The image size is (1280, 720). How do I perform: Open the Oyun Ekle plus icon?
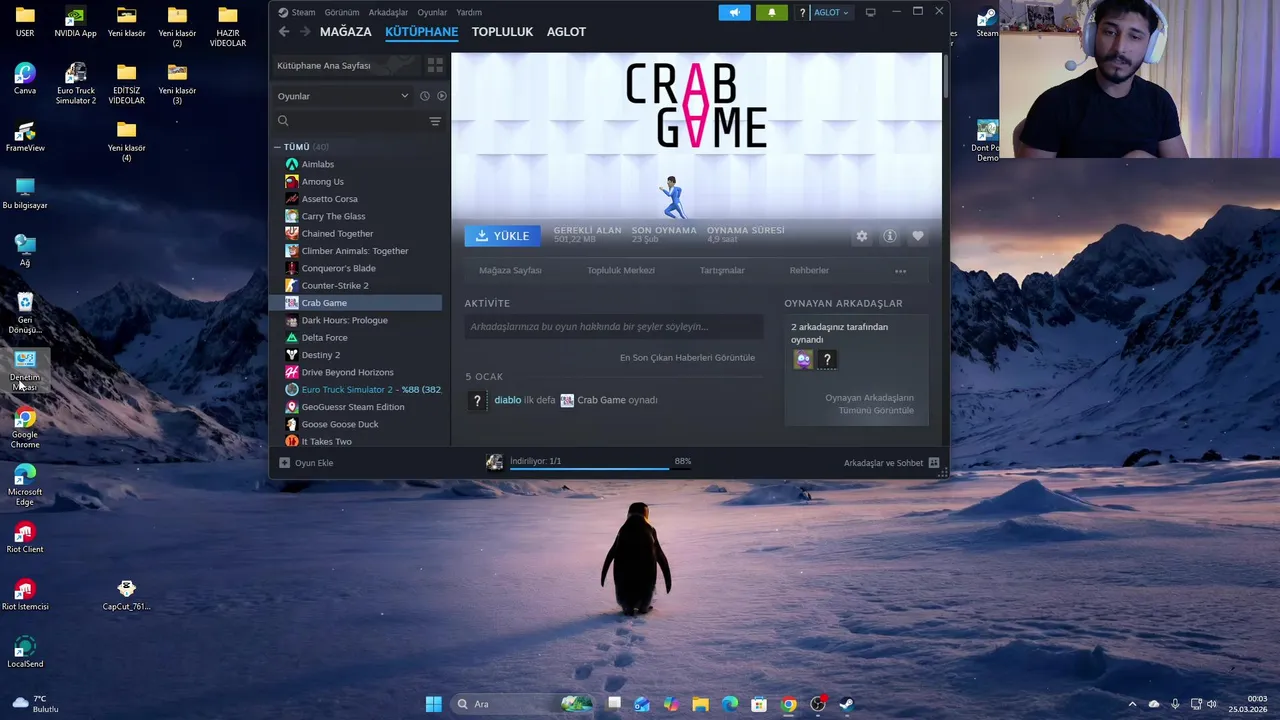click(x=284, y=463)
